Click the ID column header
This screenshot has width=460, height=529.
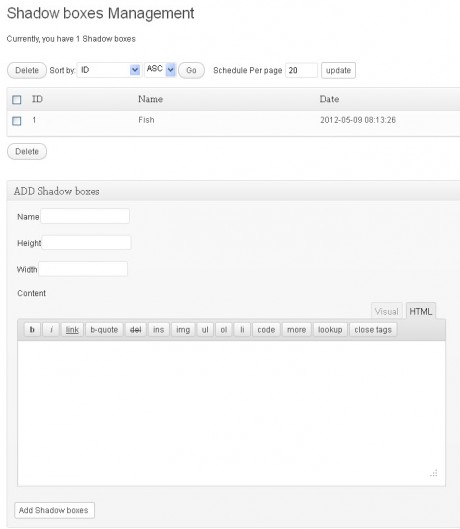pyautogui.click(x=37, y=99)
